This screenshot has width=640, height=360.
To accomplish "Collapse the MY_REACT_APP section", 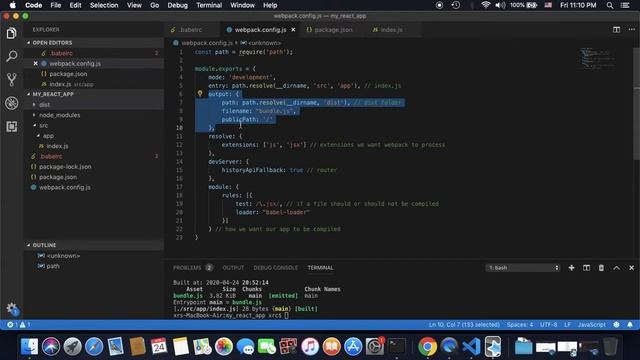I will coord(53,94).
